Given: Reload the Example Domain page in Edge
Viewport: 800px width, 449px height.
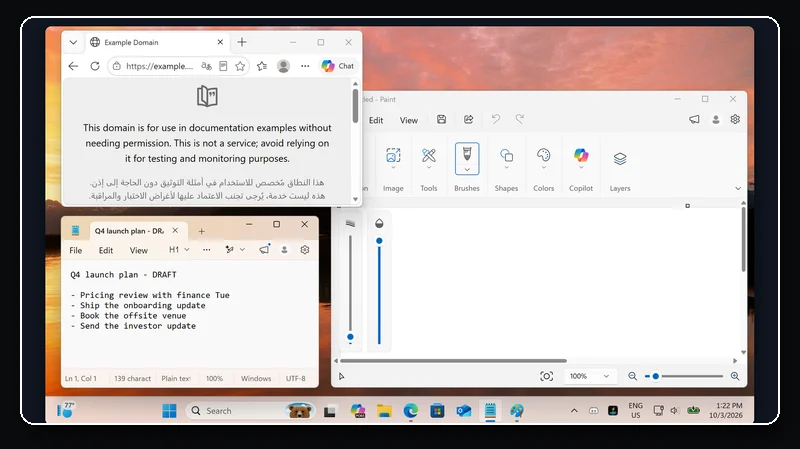Looking at the screenshot, I should 95,66.
